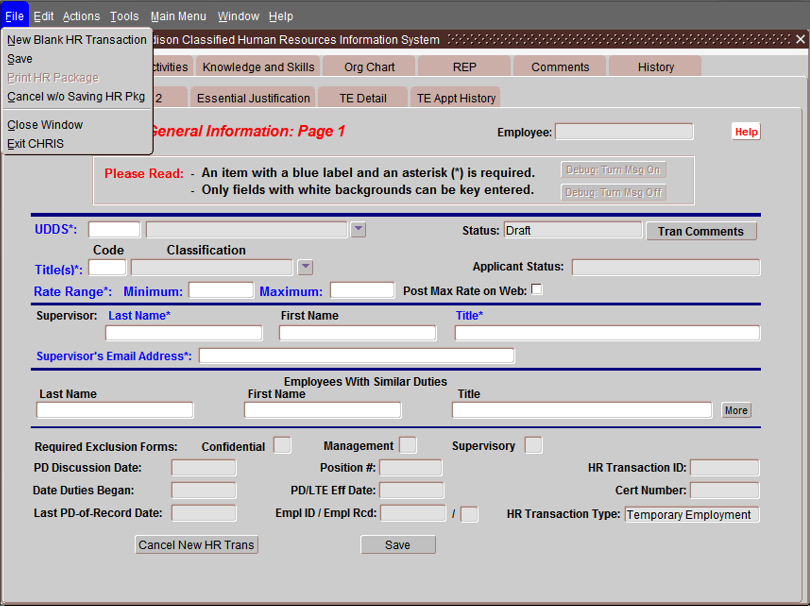This screenshot has width=810, height=606.
Task: Click Debug: Turn Msg Off button
Action: coord(613,192)
